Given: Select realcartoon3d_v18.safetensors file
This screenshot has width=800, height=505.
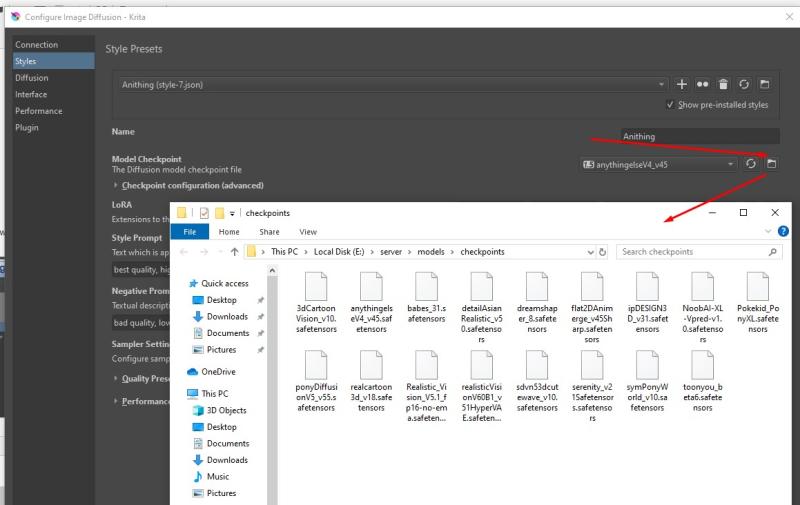Looking at the screenshot, I should pyautogui.click(x=371, y=381).
